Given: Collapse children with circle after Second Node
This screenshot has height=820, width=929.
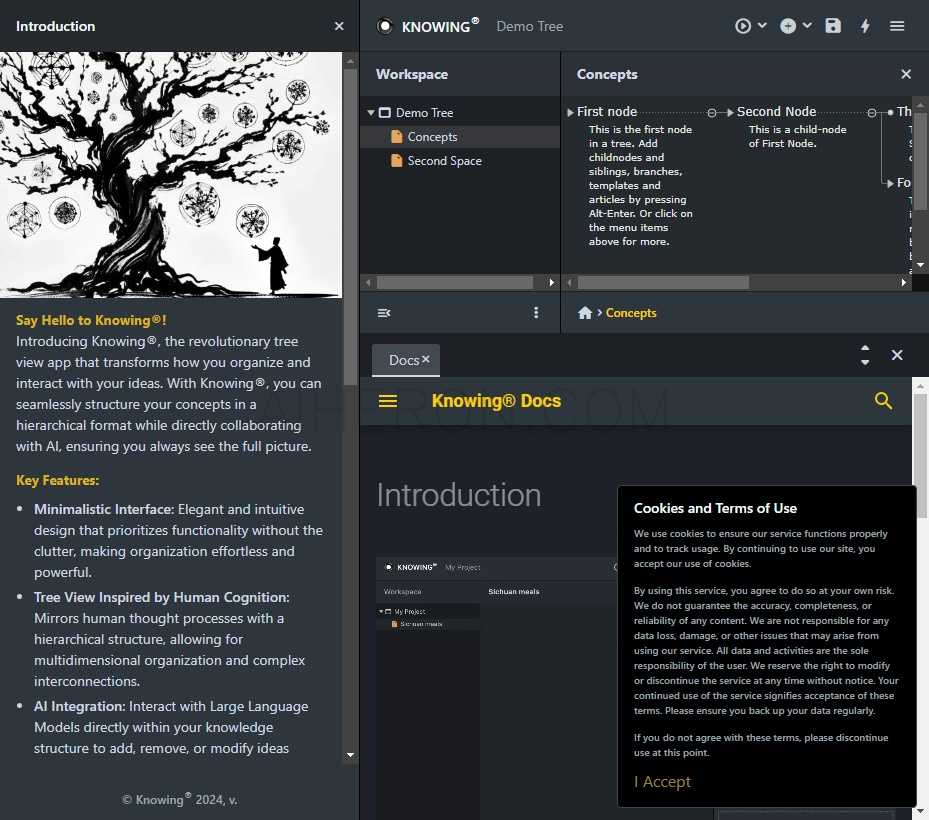Looking at the screenshot, I should [872, 113].
